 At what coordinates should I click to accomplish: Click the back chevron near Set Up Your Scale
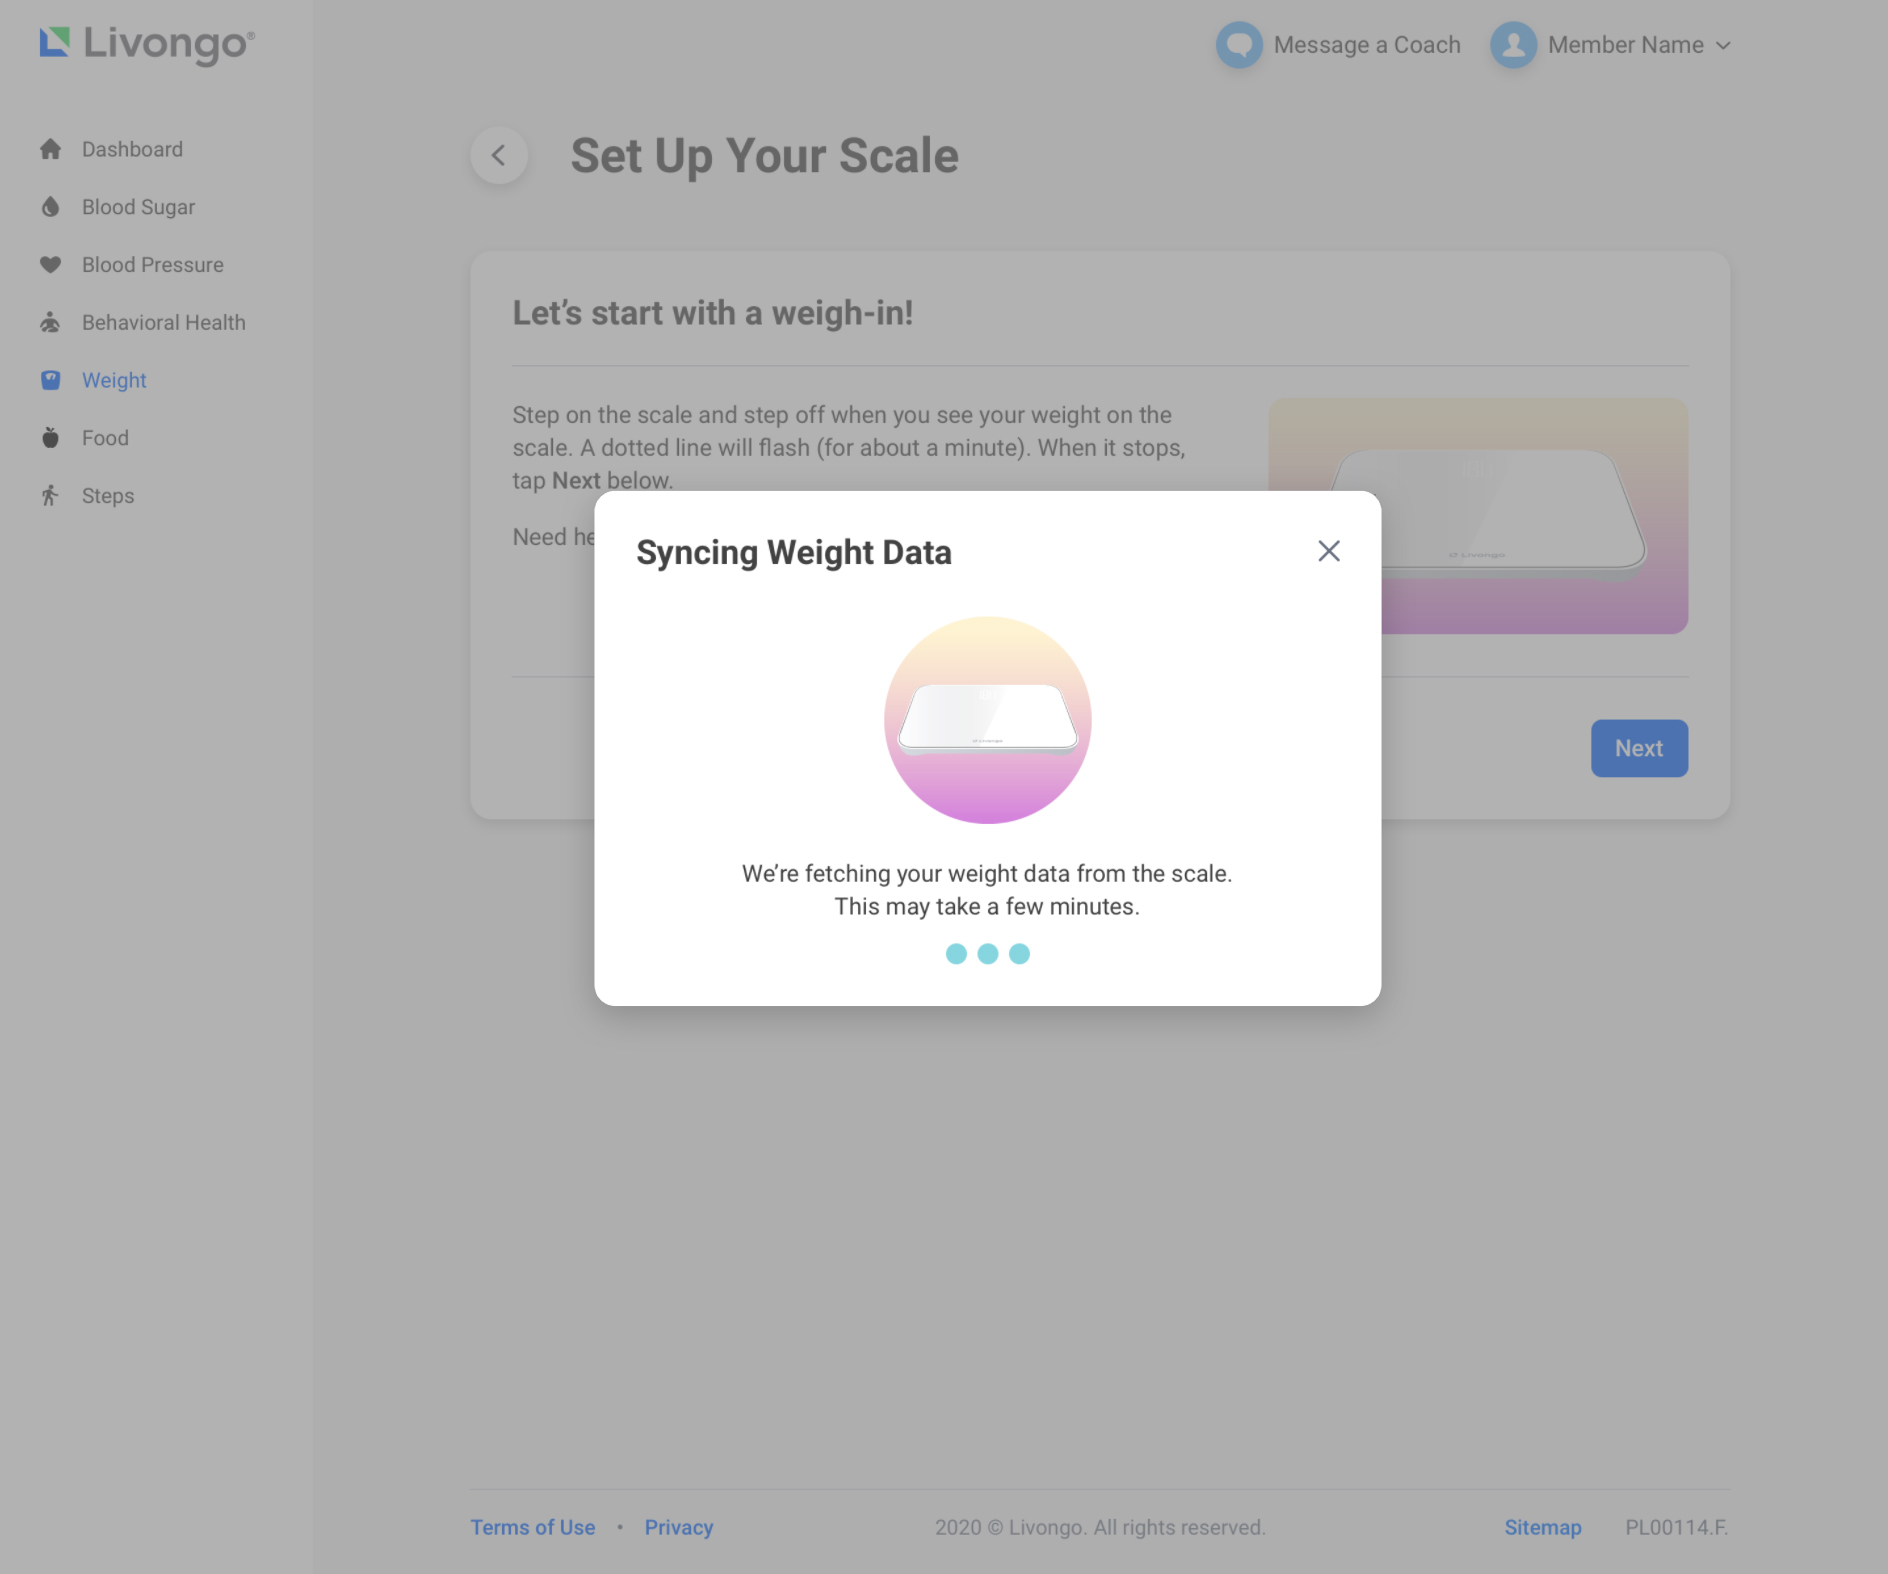click(x=498, y=155)
